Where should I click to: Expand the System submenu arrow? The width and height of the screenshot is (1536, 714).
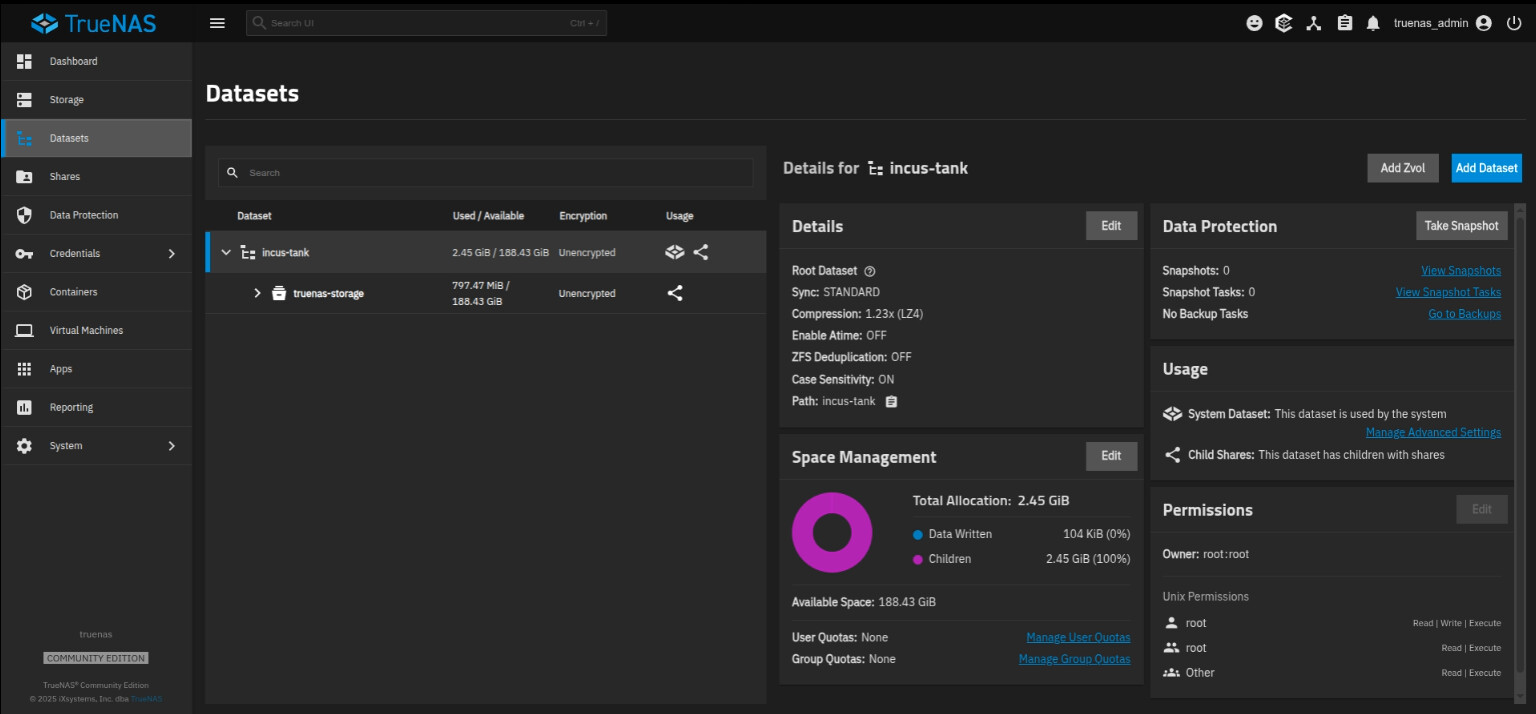click(172, 446)
